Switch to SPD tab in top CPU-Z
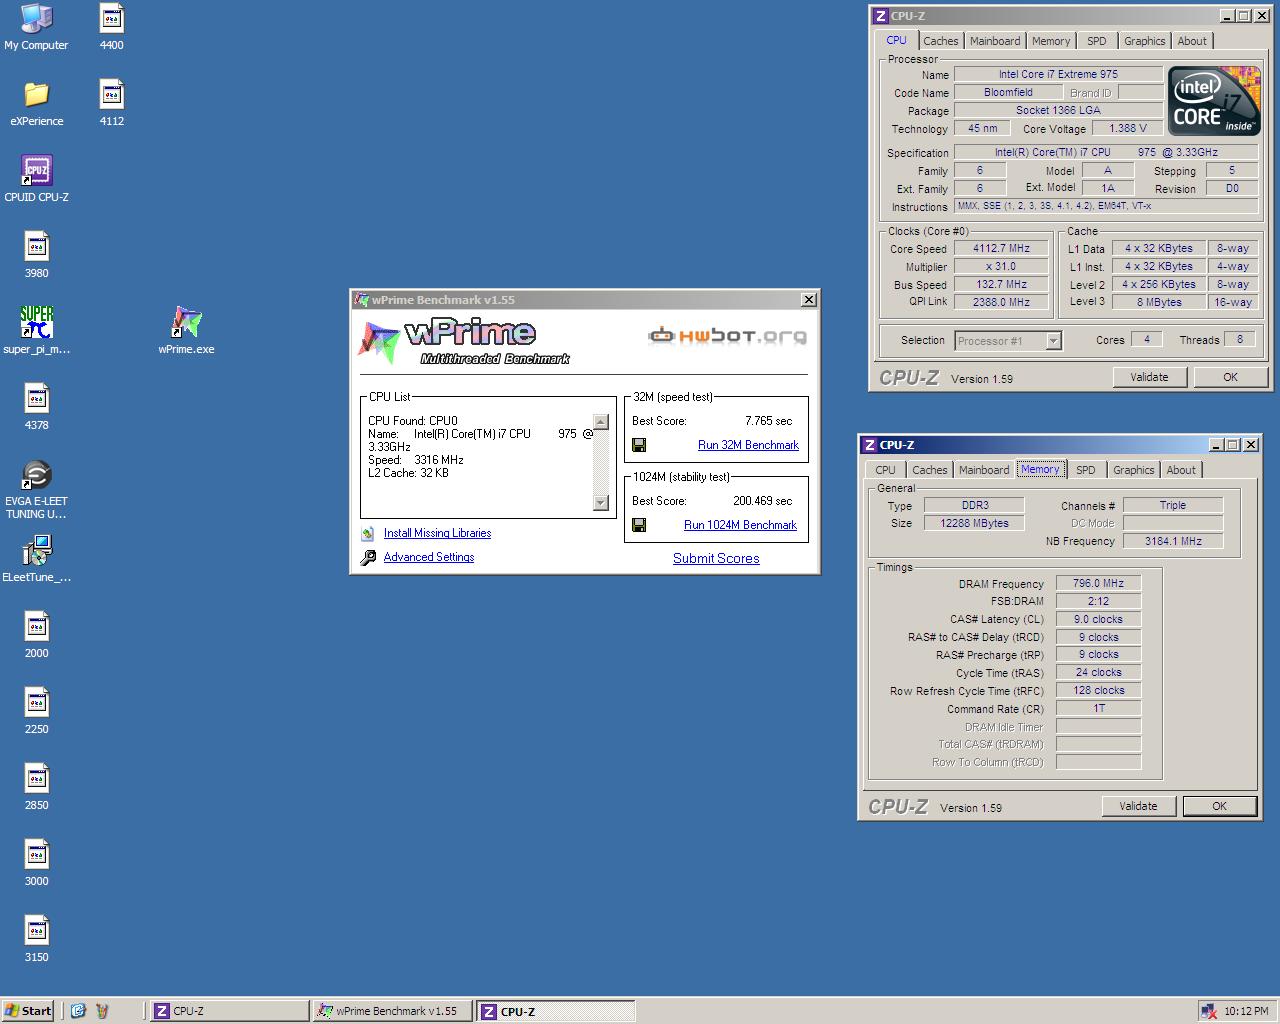The image size is (1280, 1024). 1097,41
